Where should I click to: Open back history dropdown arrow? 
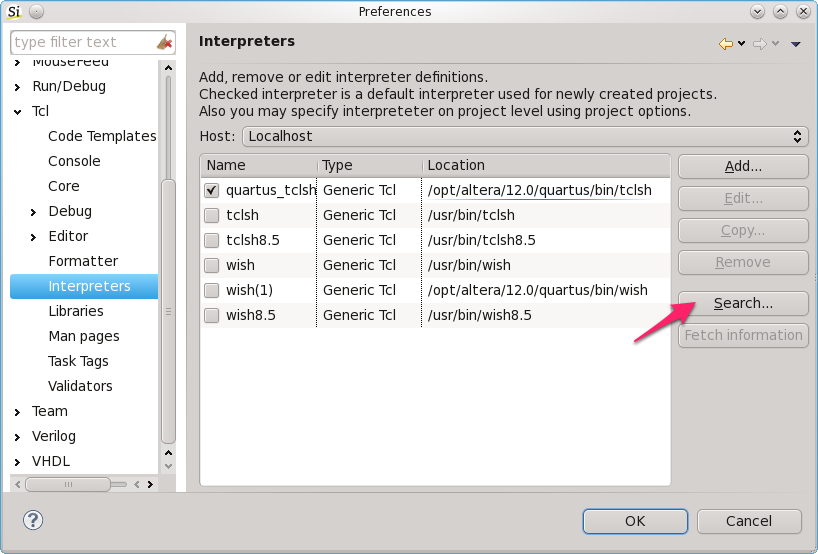(741, 44)
